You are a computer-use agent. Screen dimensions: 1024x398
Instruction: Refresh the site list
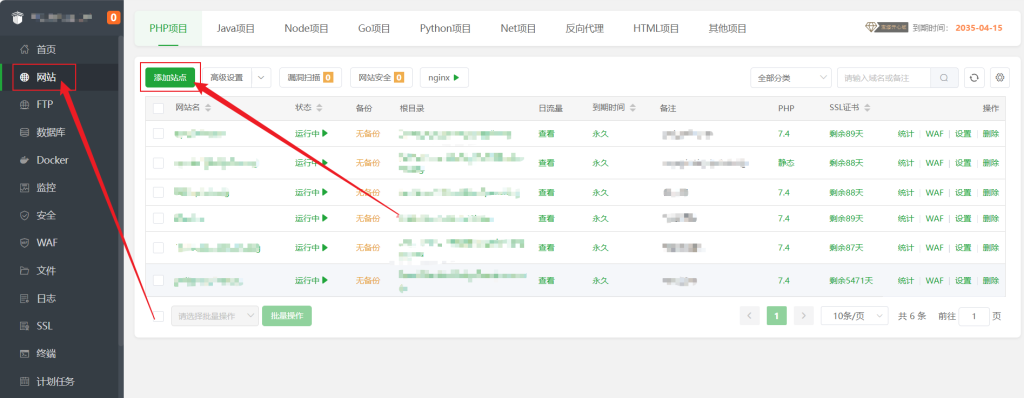coord(974,78)
